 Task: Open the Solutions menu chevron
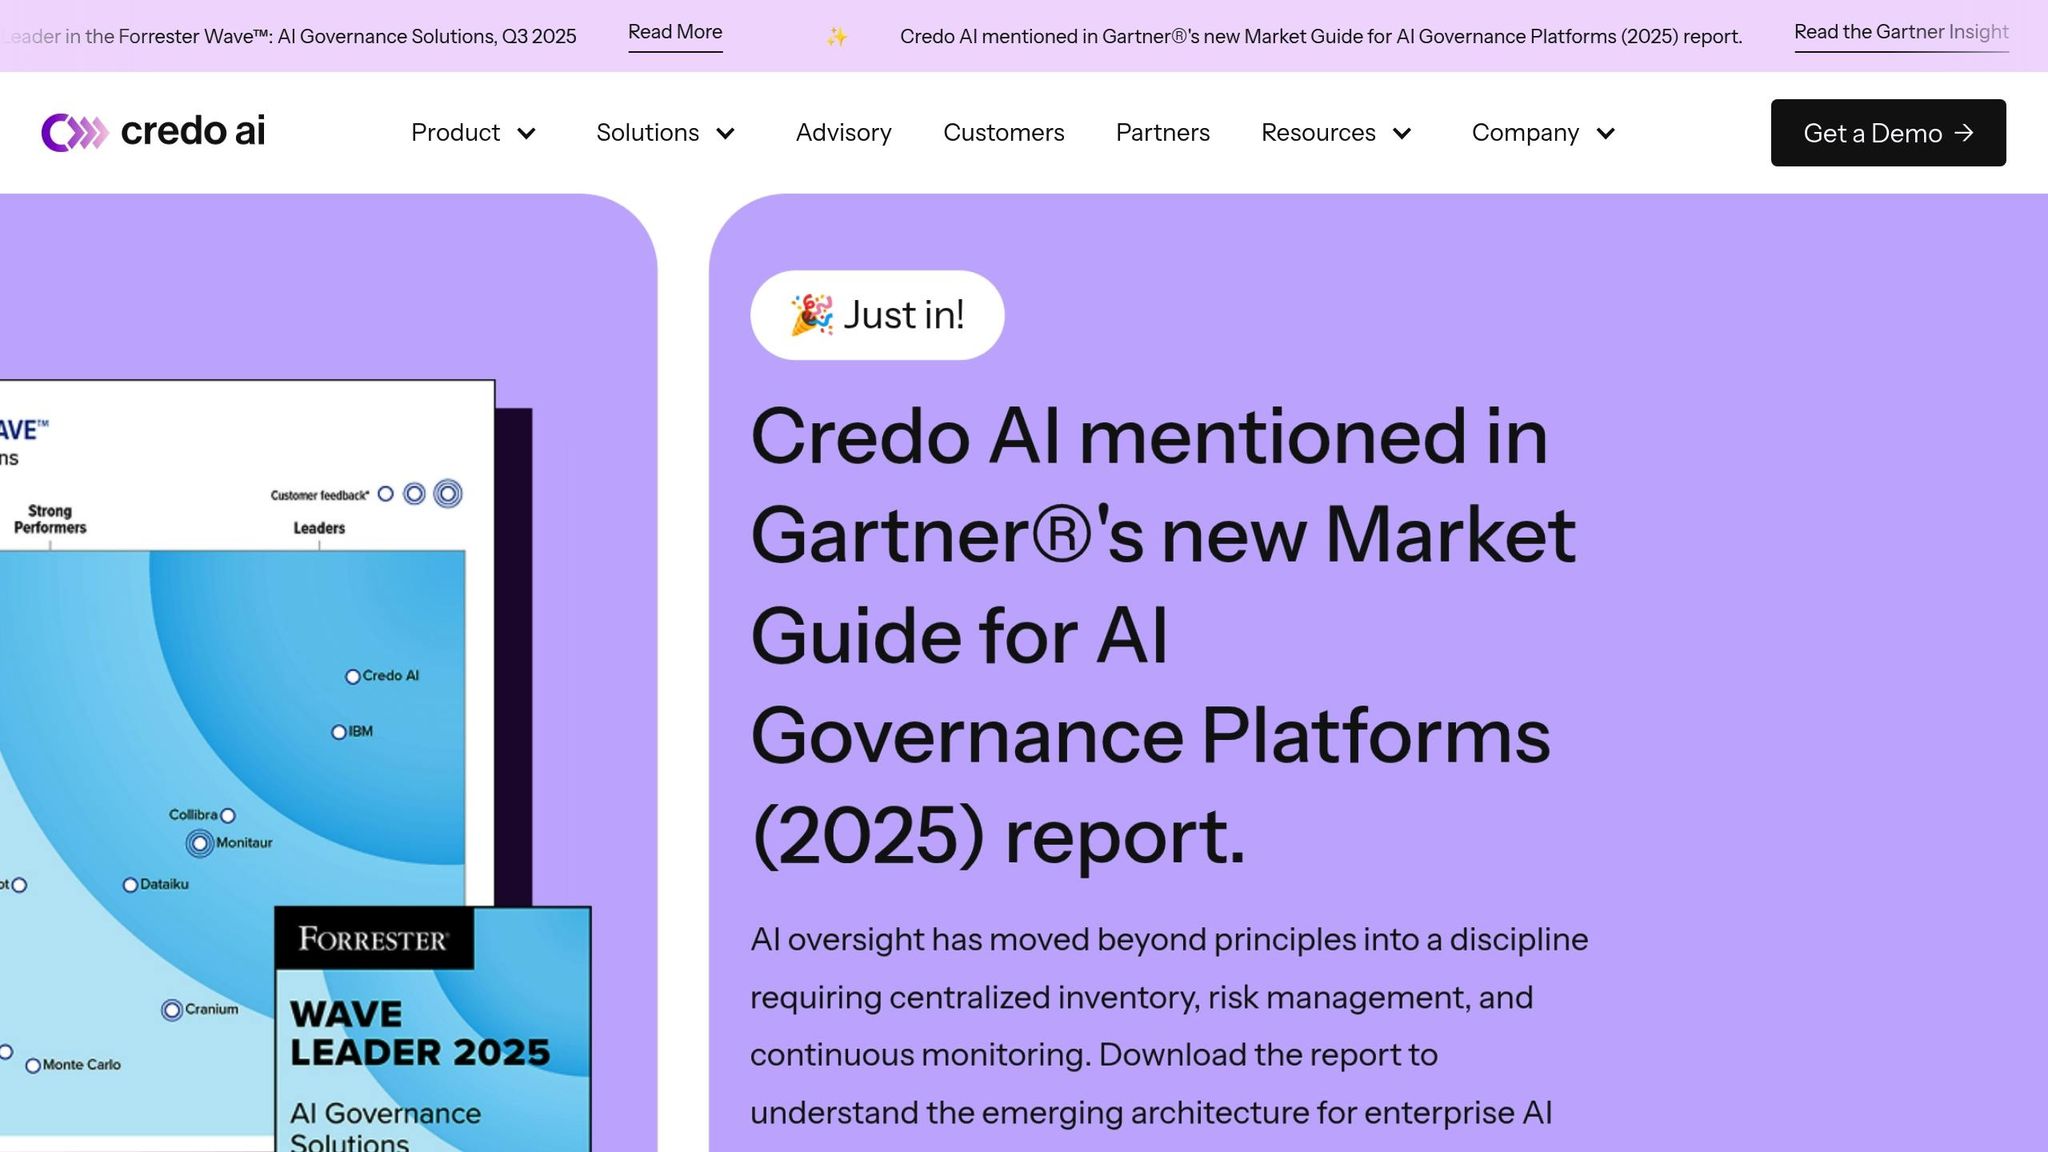726,133
